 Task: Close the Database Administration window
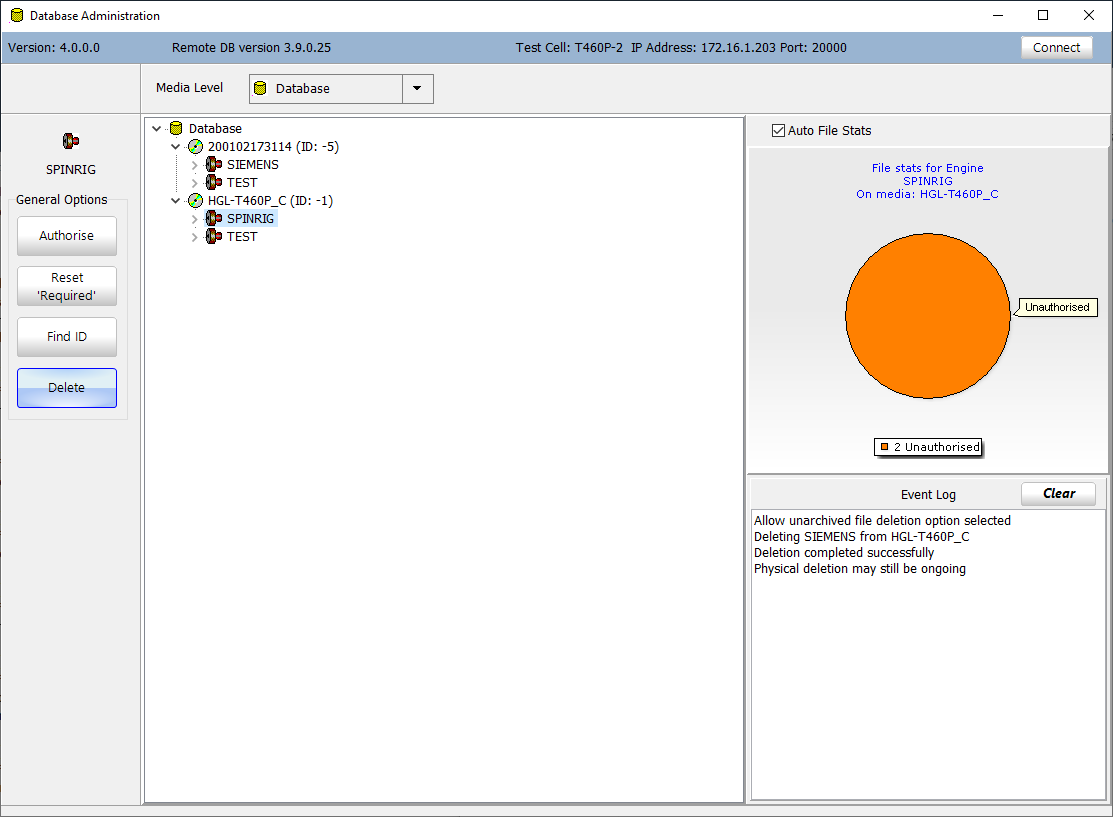coord(1089,16)
